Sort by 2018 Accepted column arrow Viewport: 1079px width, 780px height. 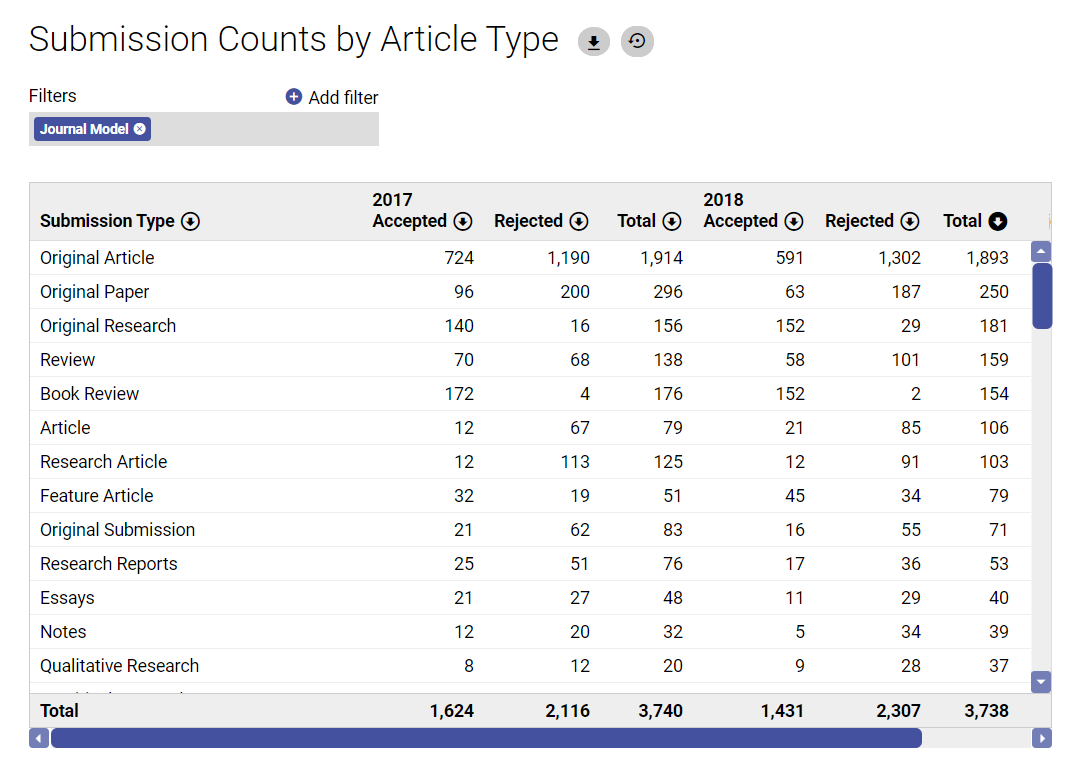[x=793, y=222]
